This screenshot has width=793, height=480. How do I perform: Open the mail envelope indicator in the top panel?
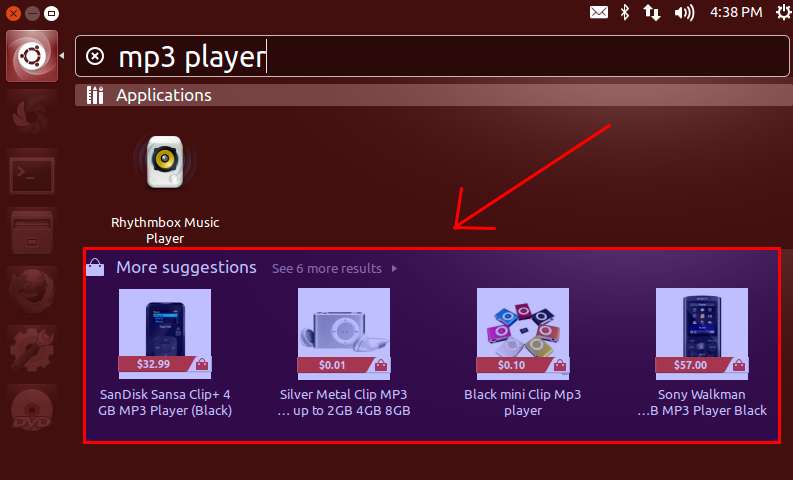tap(599, 12)
